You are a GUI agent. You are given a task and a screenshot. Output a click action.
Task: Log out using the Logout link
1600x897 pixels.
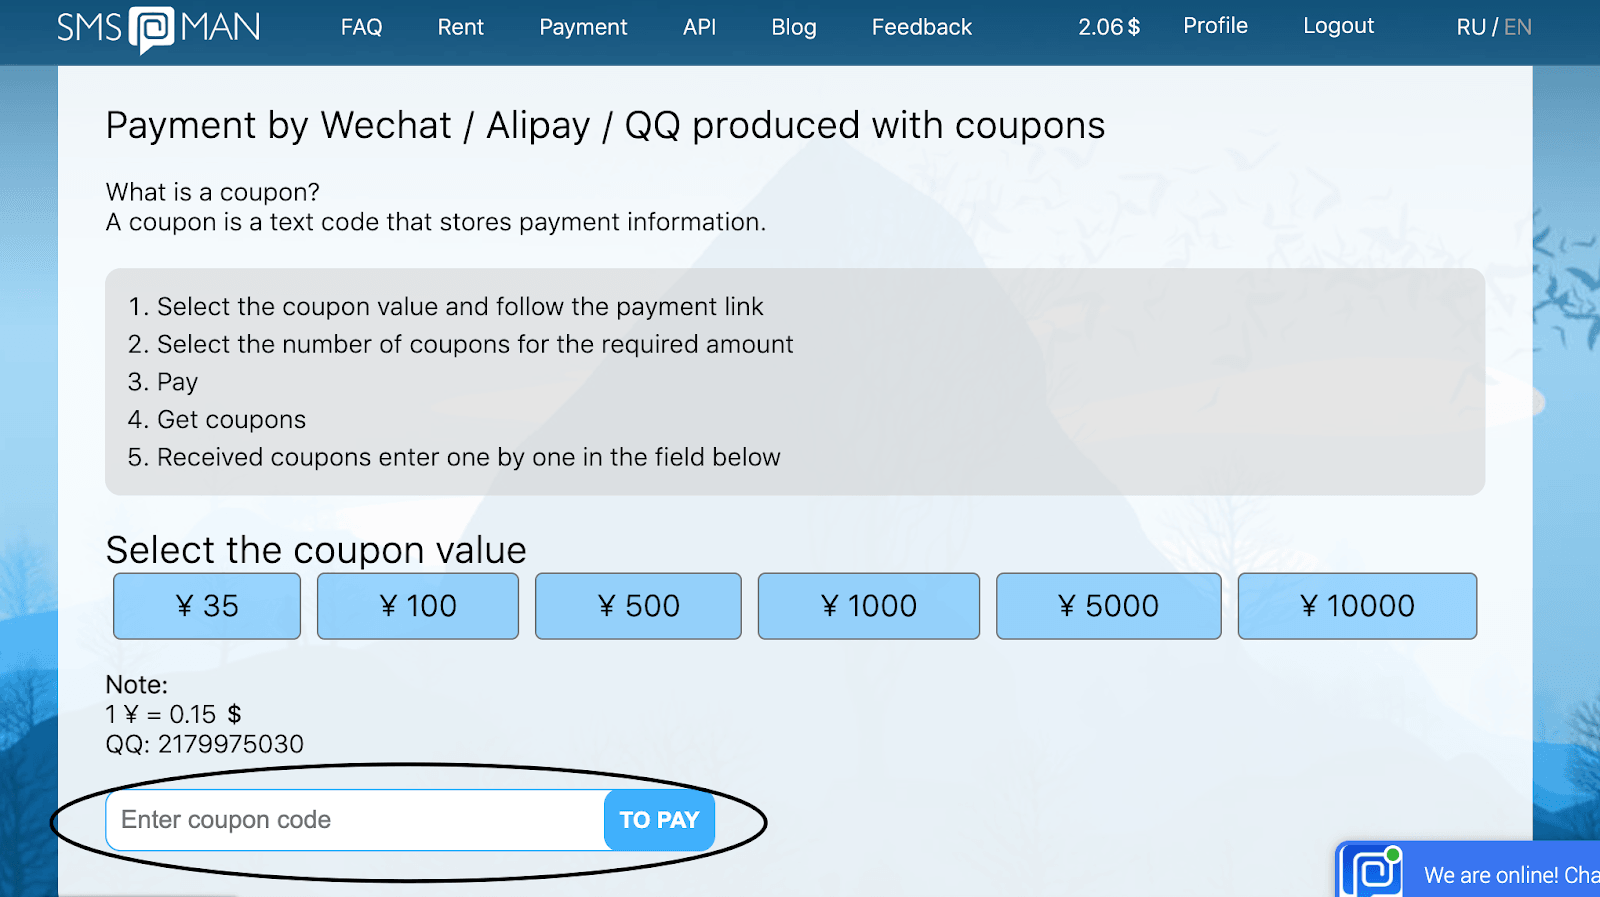1338,26
